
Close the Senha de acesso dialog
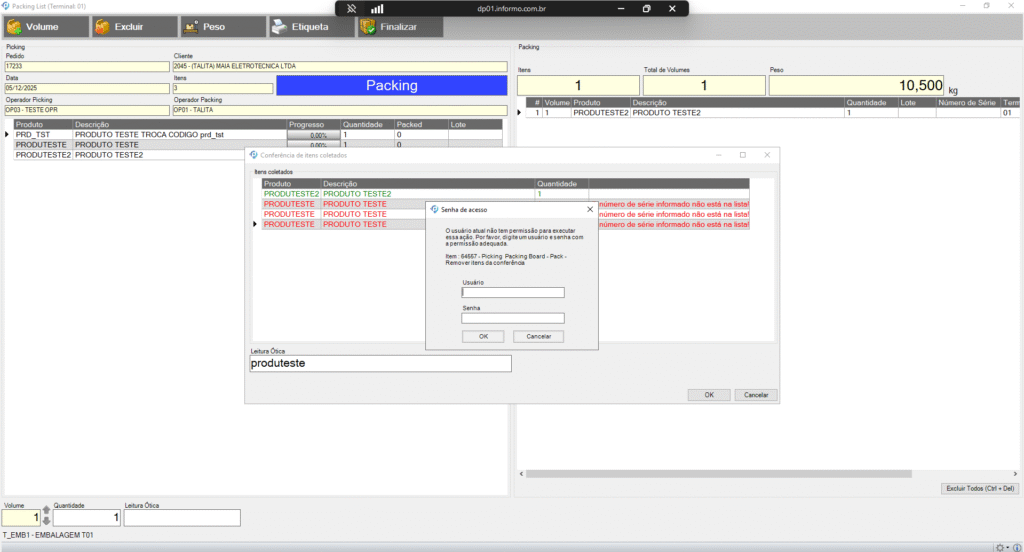[x=589, y=209]
